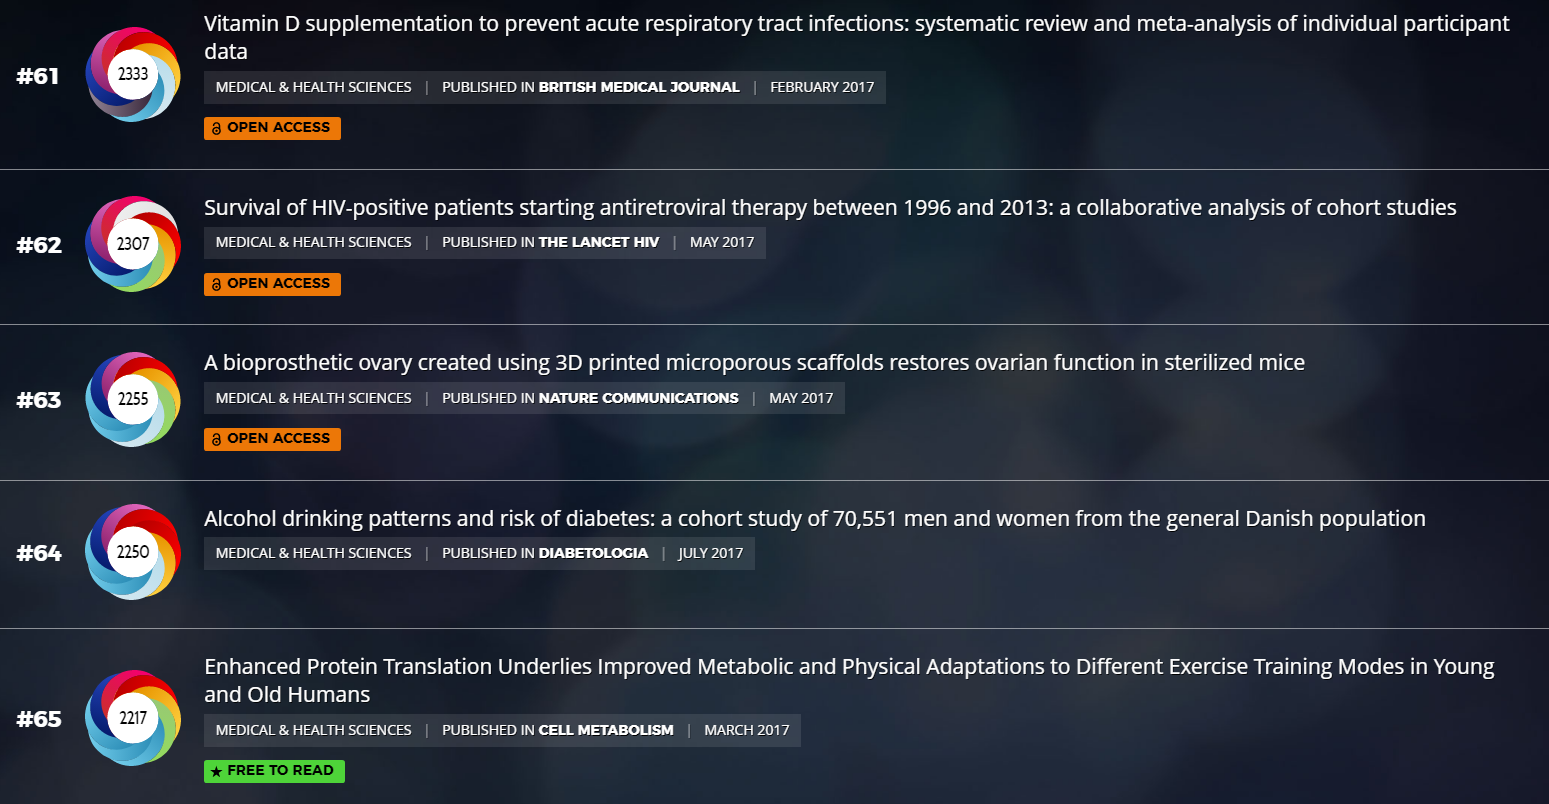Click Medical & Health Sciences tag on #65
This screenshot has width=1549, height=804.
click(x=314, y=730)
